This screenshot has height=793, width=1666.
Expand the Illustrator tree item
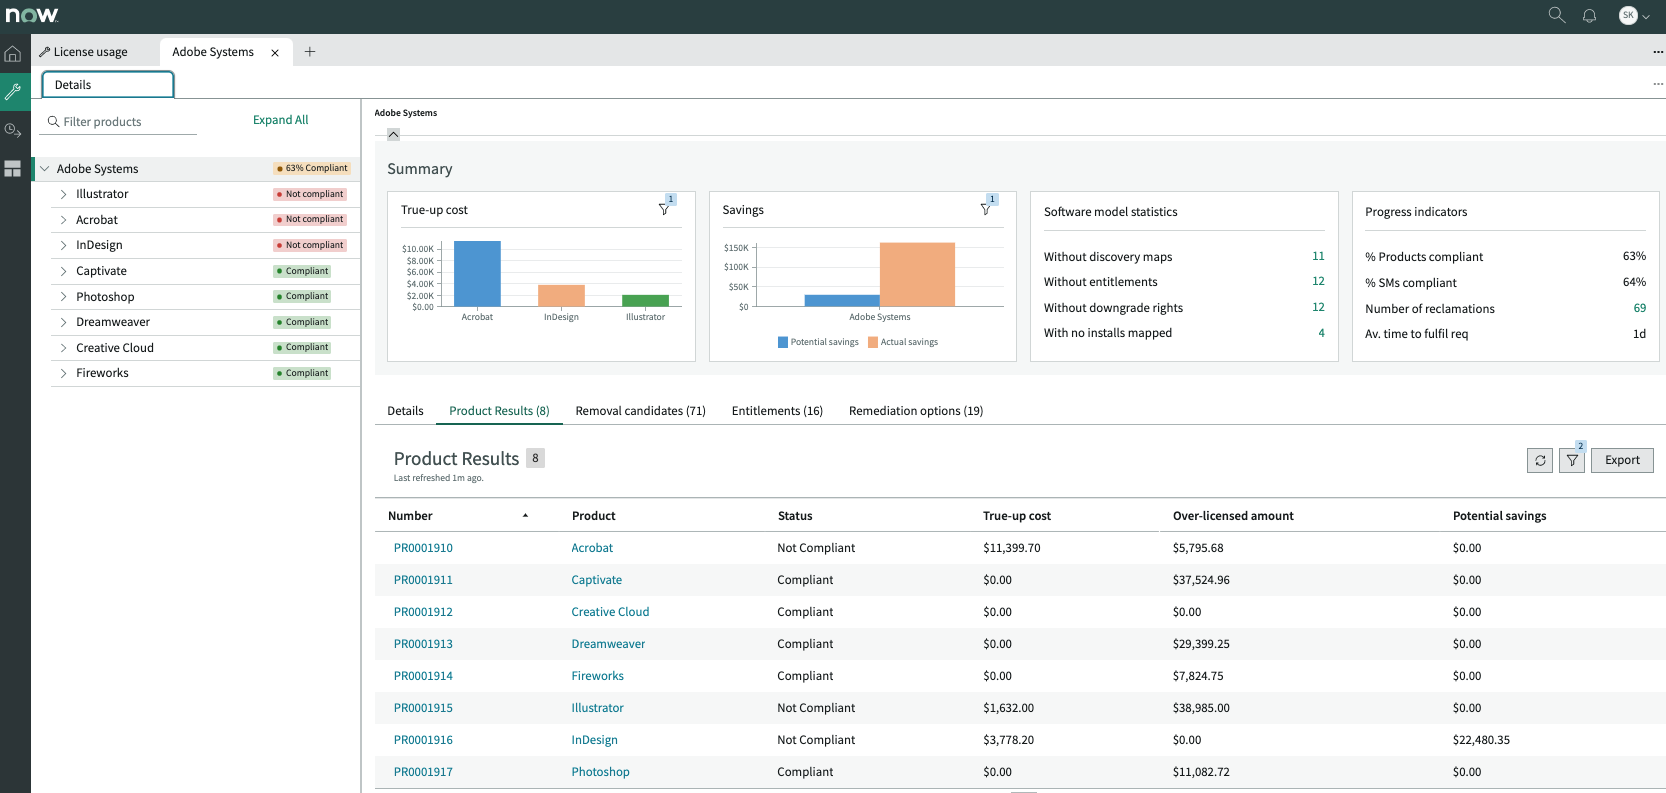[63, 194]
